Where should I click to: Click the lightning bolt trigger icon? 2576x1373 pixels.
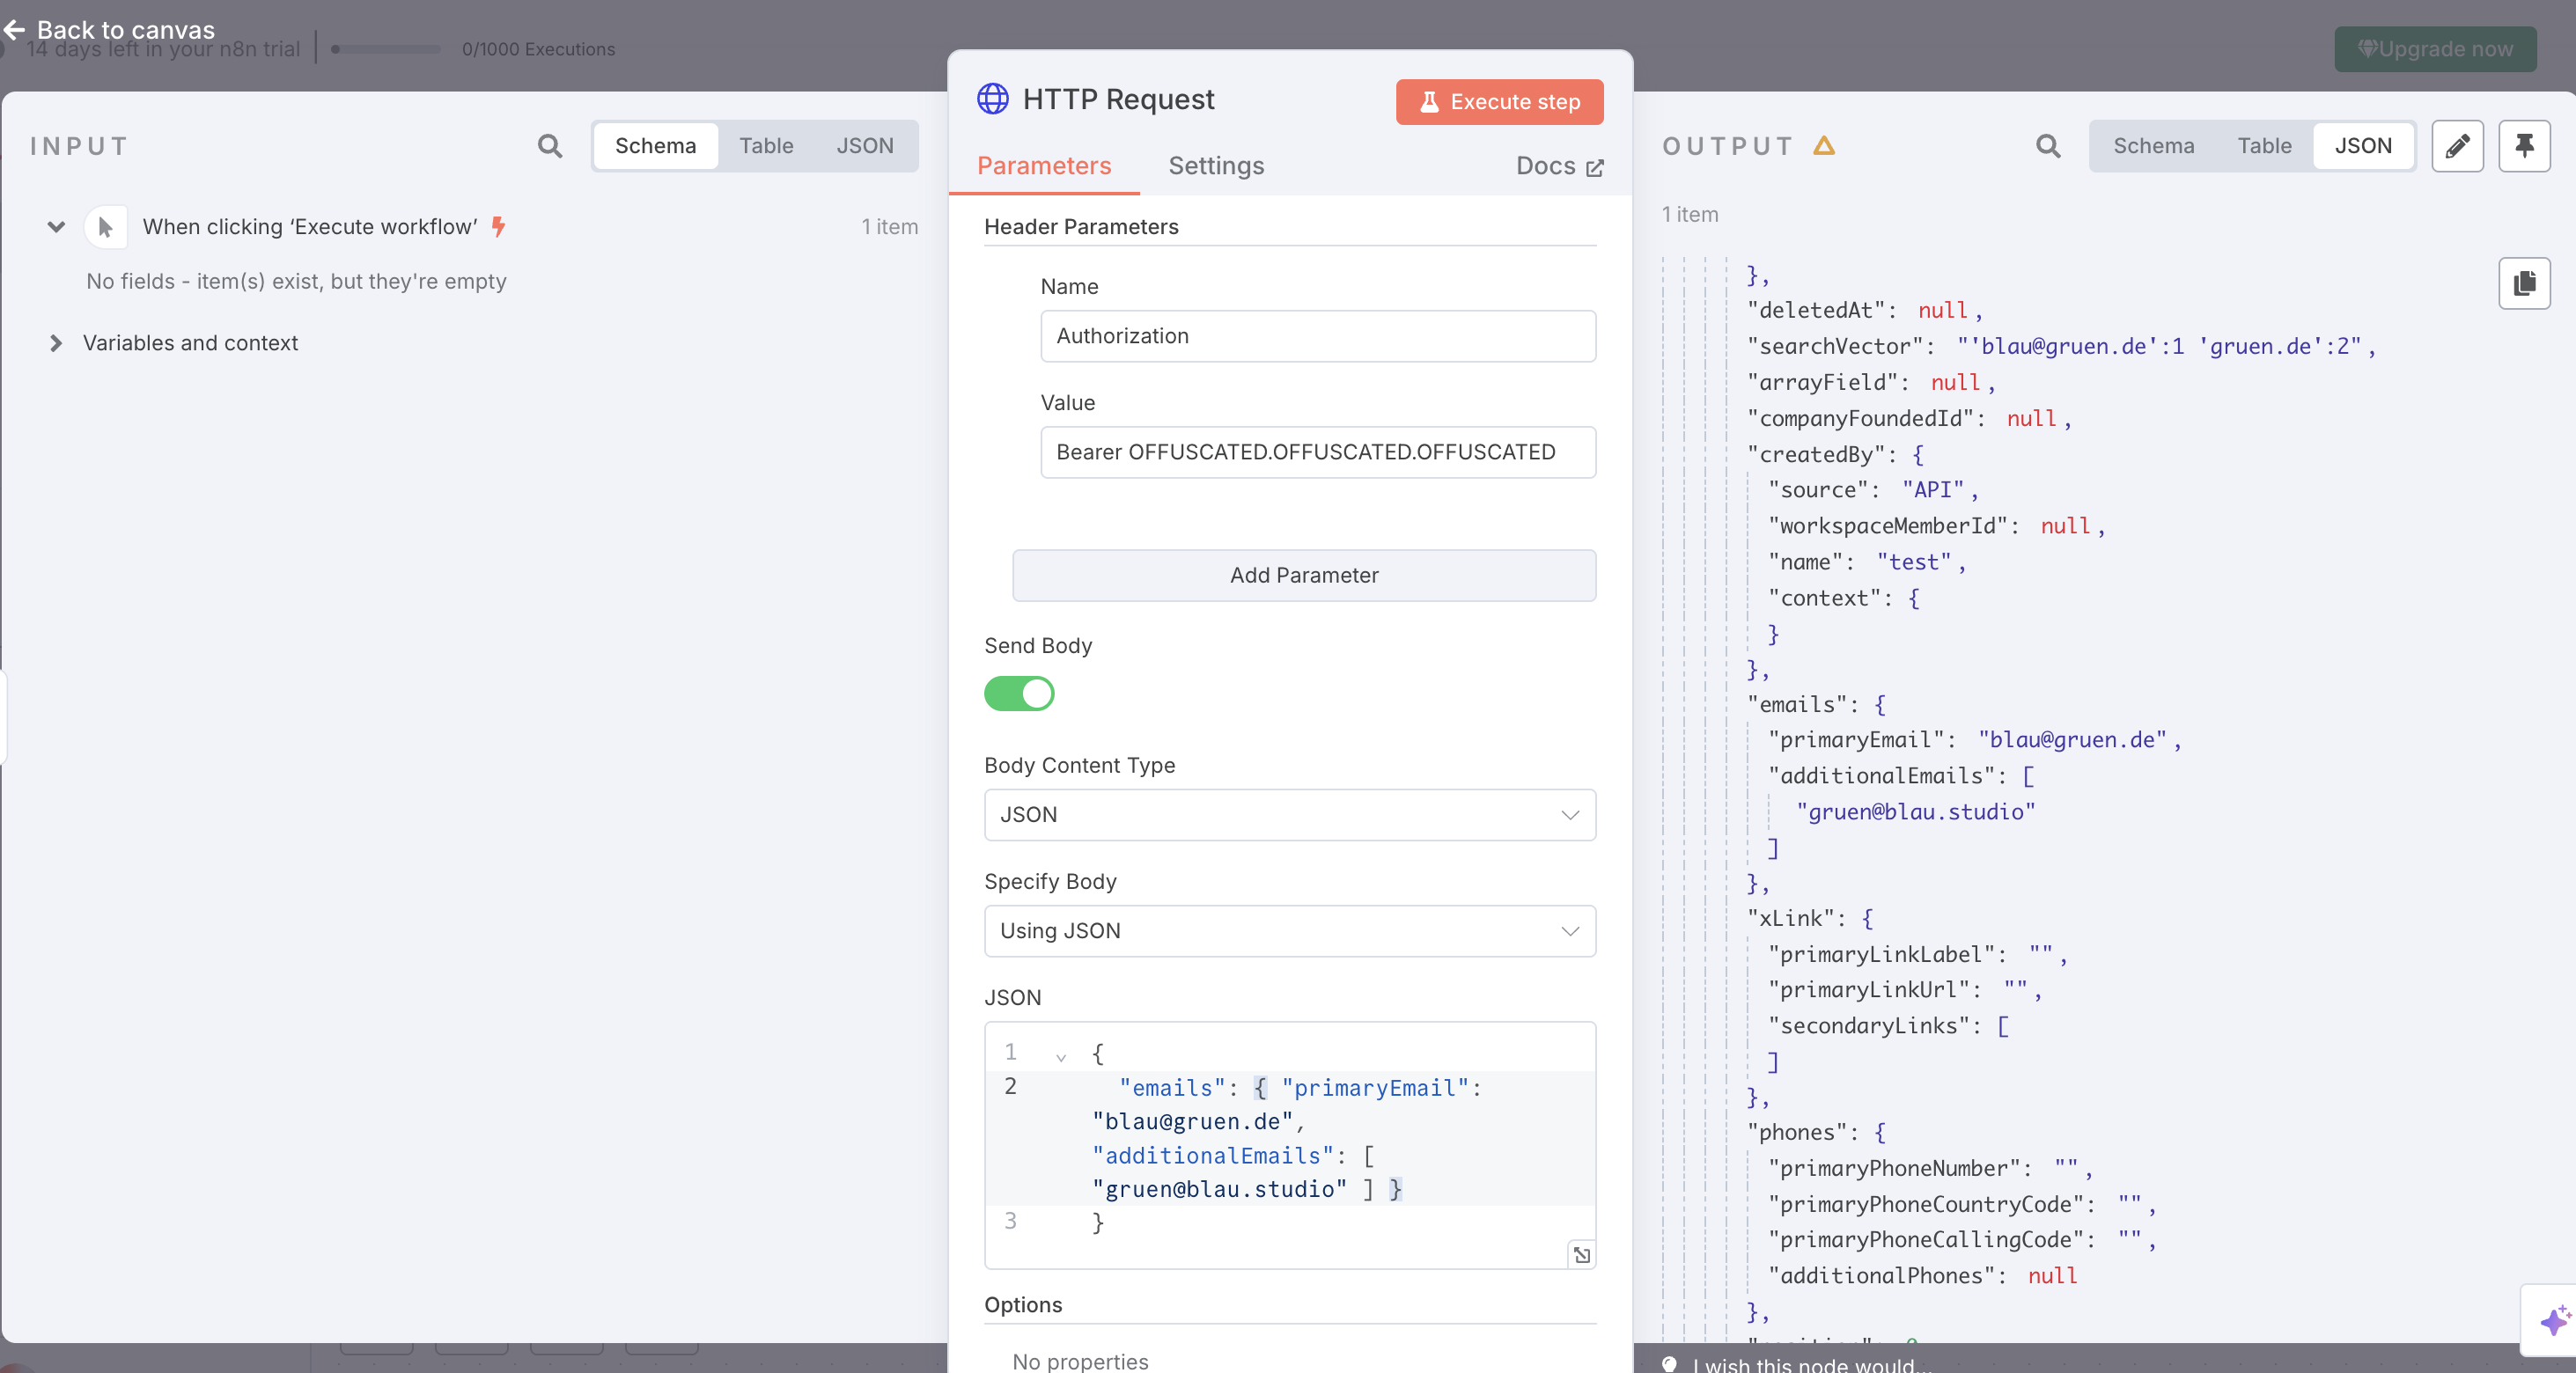(x=498, y=227)
